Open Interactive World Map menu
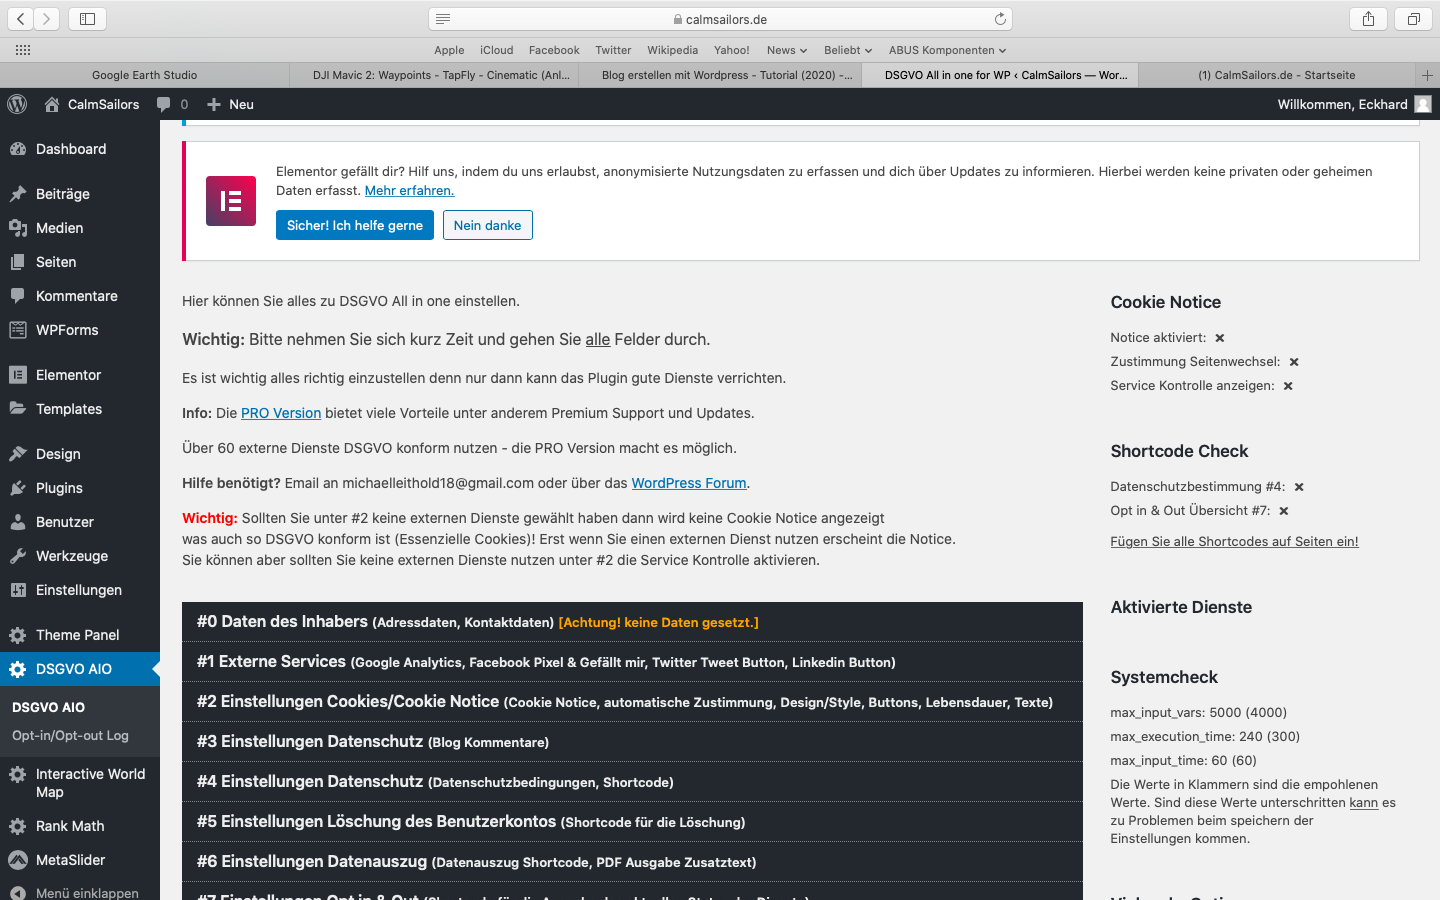The width and height of the screenshot is (1440, 900). (80, 783)
